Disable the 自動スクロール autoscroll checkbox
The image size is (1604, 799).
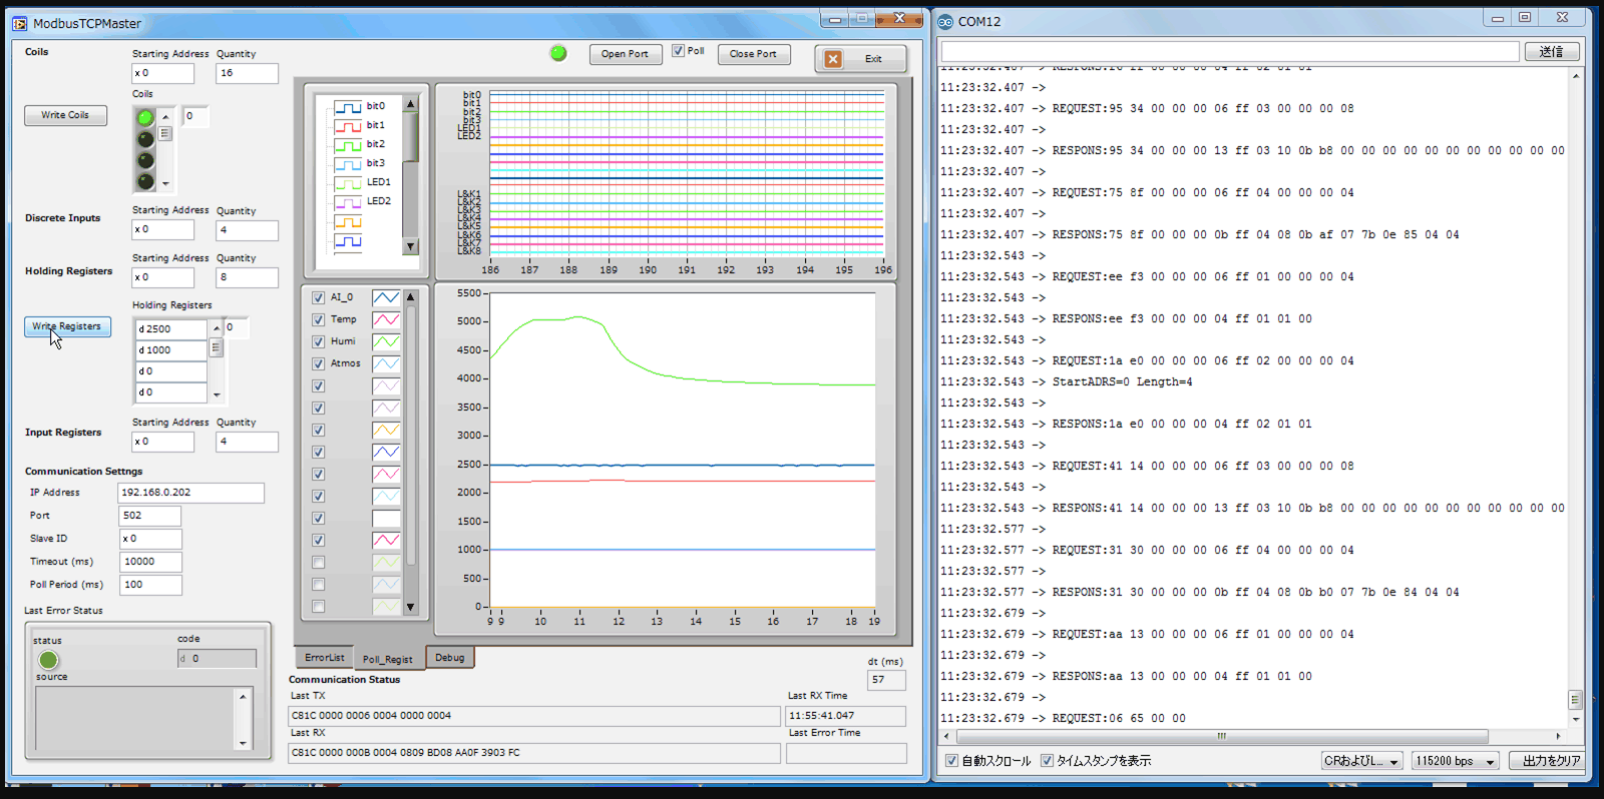(952, 761)
